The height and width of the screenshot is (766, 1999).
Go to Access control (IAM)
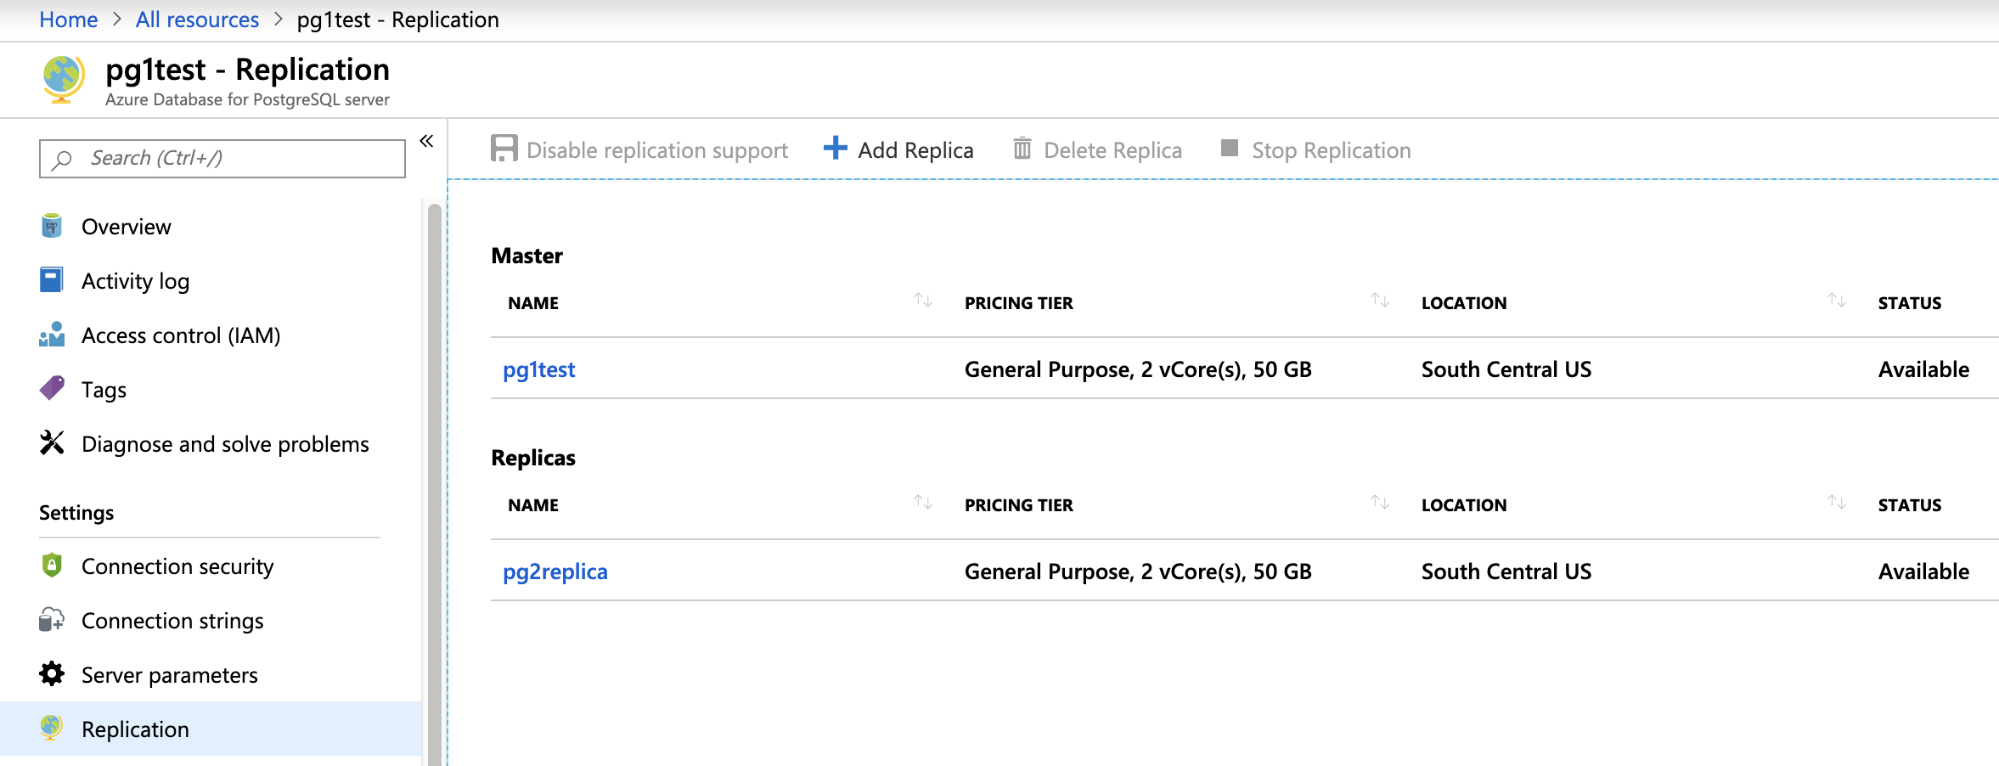point(181,335)
